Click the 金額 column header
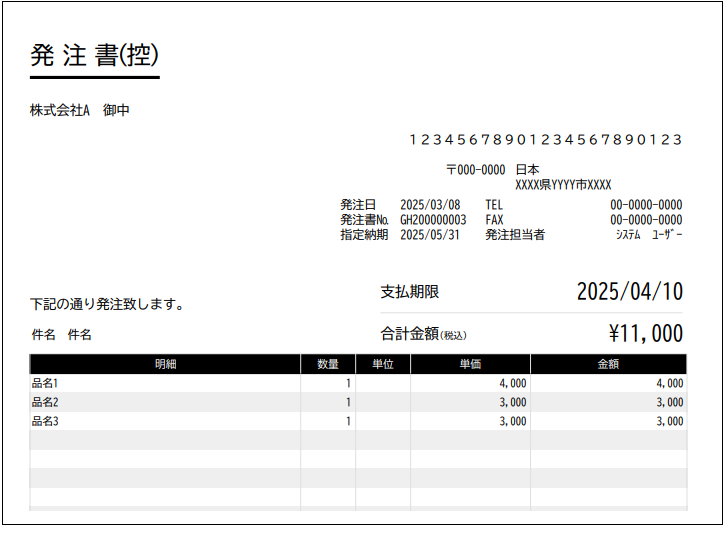 (608, 364)
